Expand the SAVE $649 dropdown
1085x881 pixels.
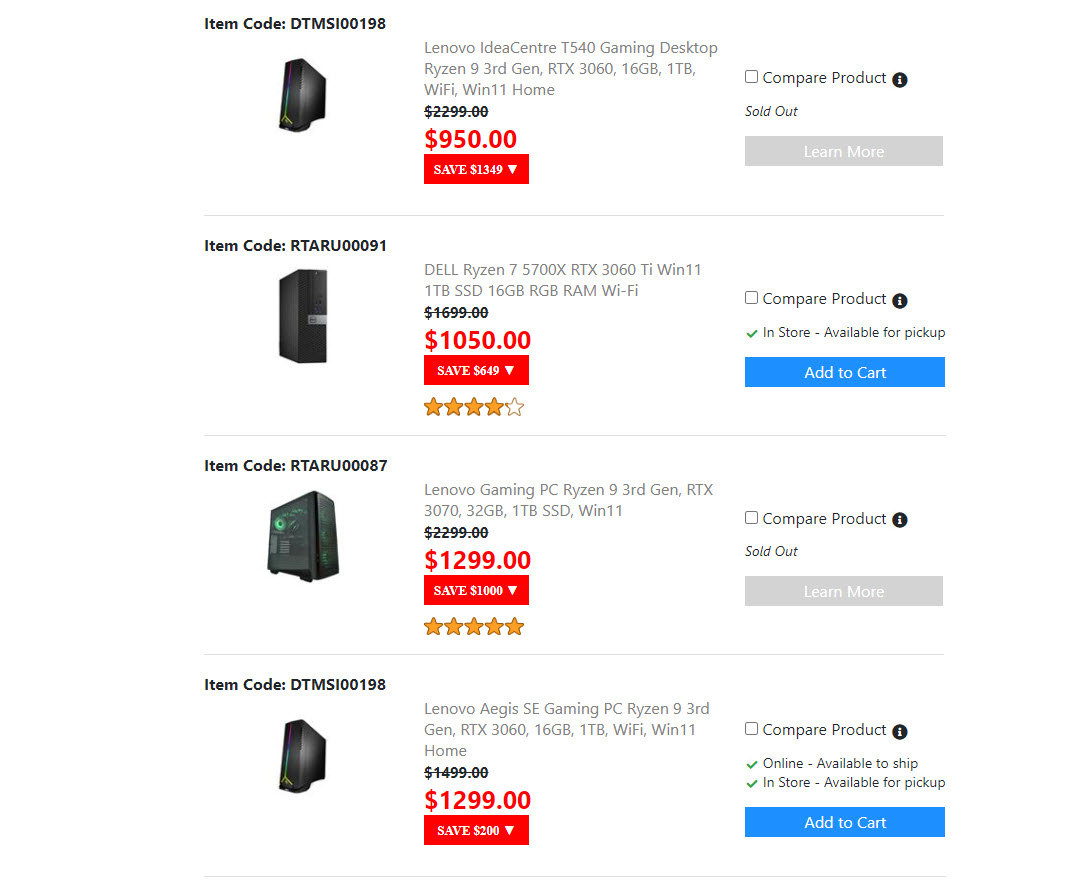(x=476, y=370)
